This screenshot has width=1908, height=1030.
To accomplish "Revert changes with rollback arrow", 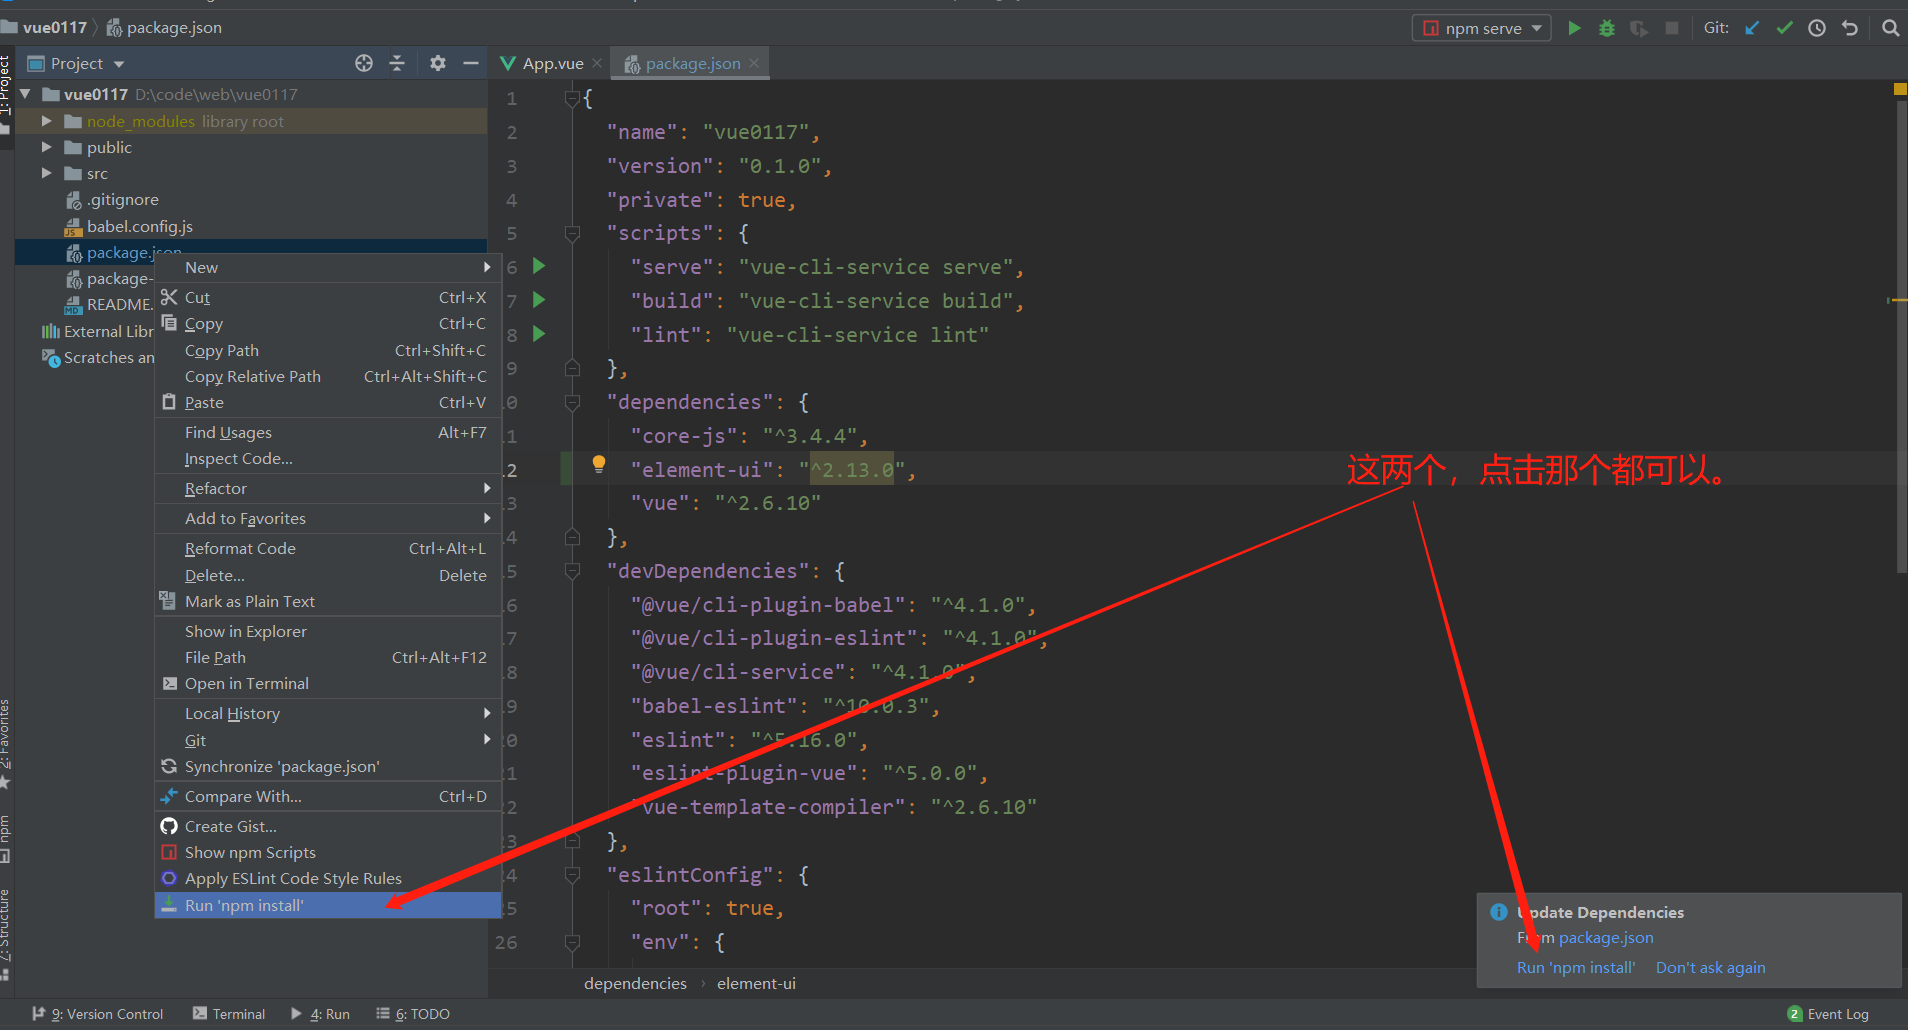I will pyautogui.click(x=1850, y=28).
